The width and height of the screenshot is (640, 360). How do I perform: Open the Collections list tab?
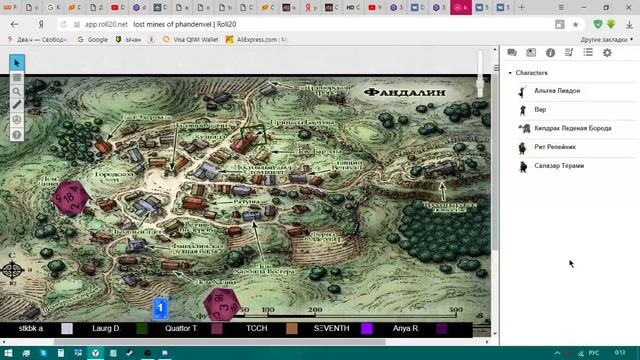tap(588, 53)
